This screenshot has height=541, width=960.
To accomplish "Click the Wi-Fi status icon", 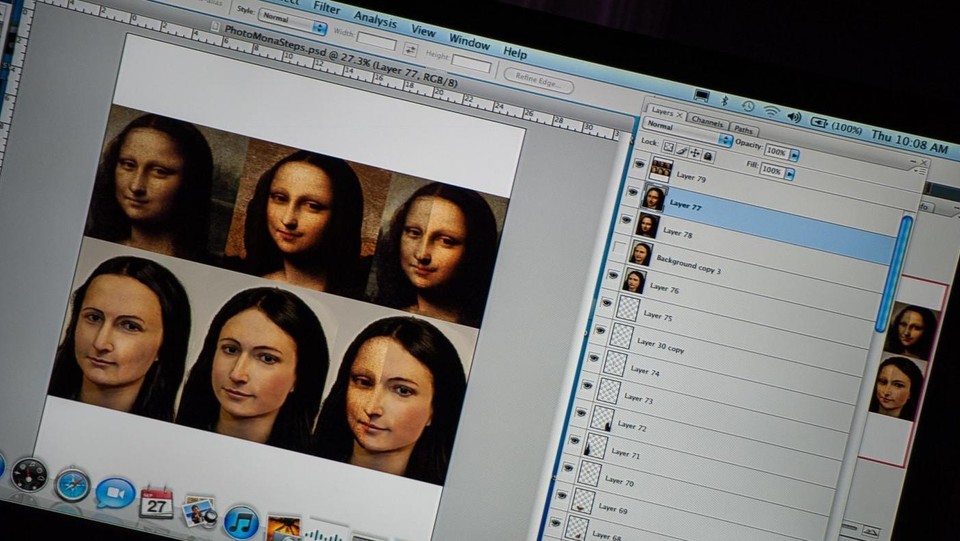I will [x=771, y=111].
